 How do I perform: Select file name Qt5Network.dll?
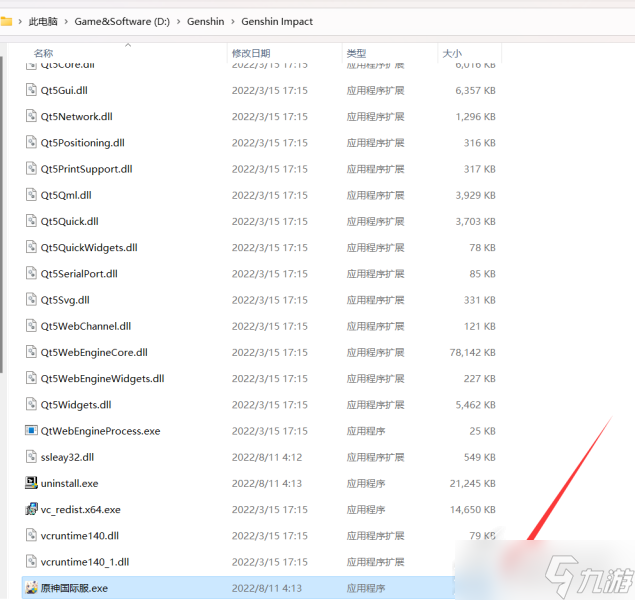pos(77,116)
